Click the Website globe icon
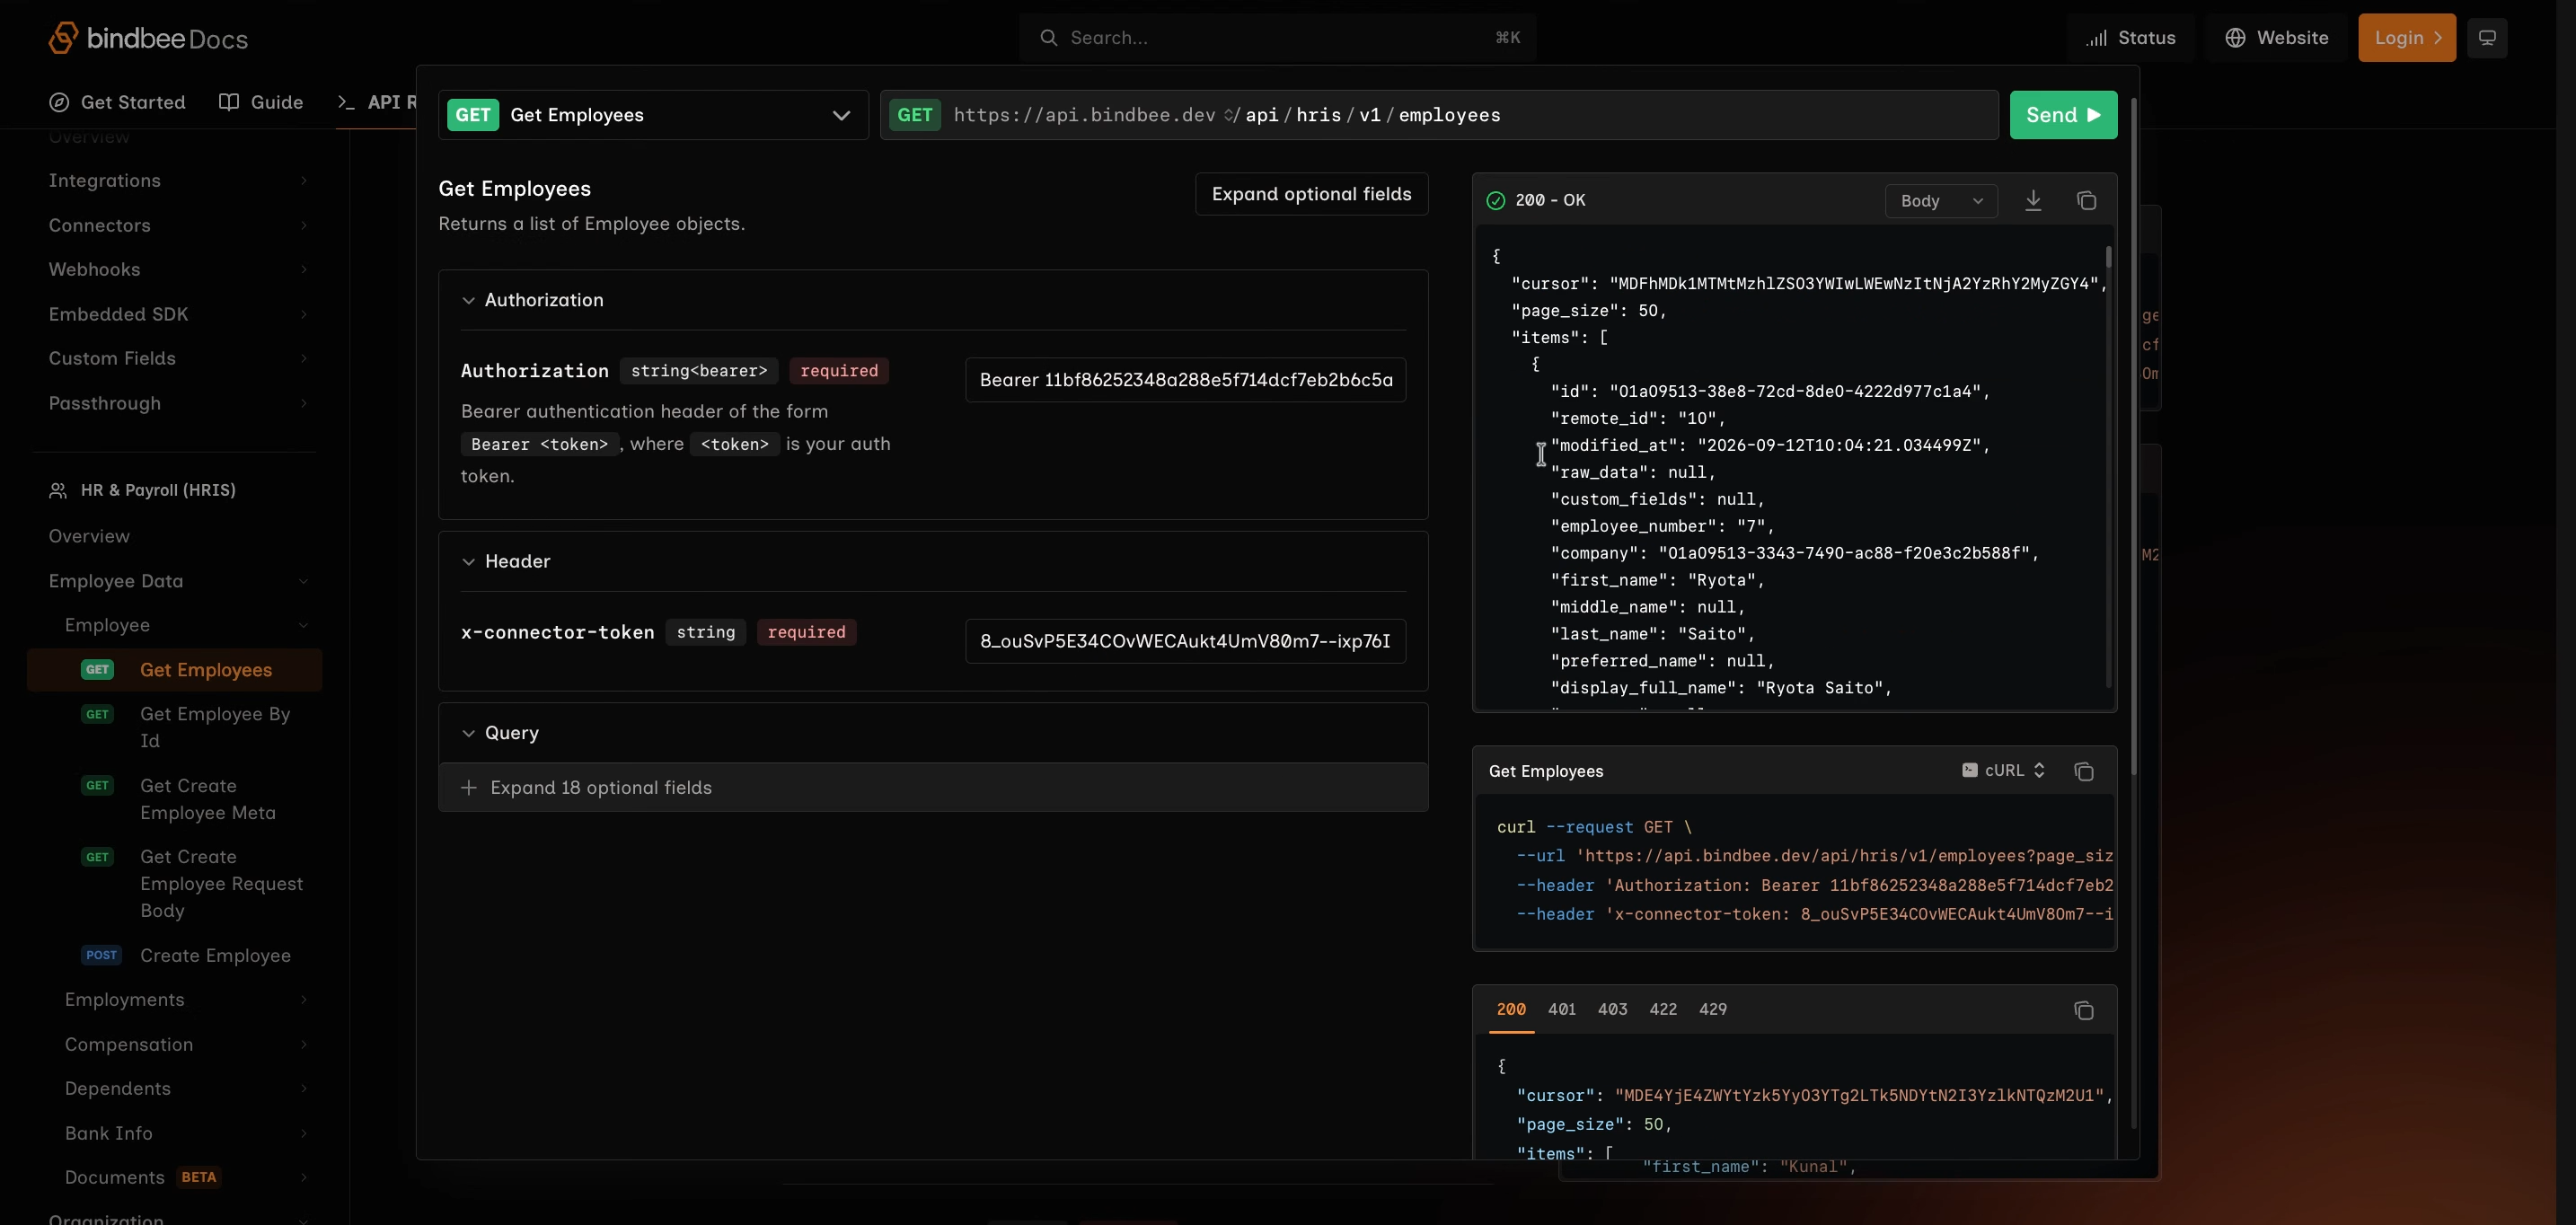The image size is (2576, 1225). (x=2235, y=38)
